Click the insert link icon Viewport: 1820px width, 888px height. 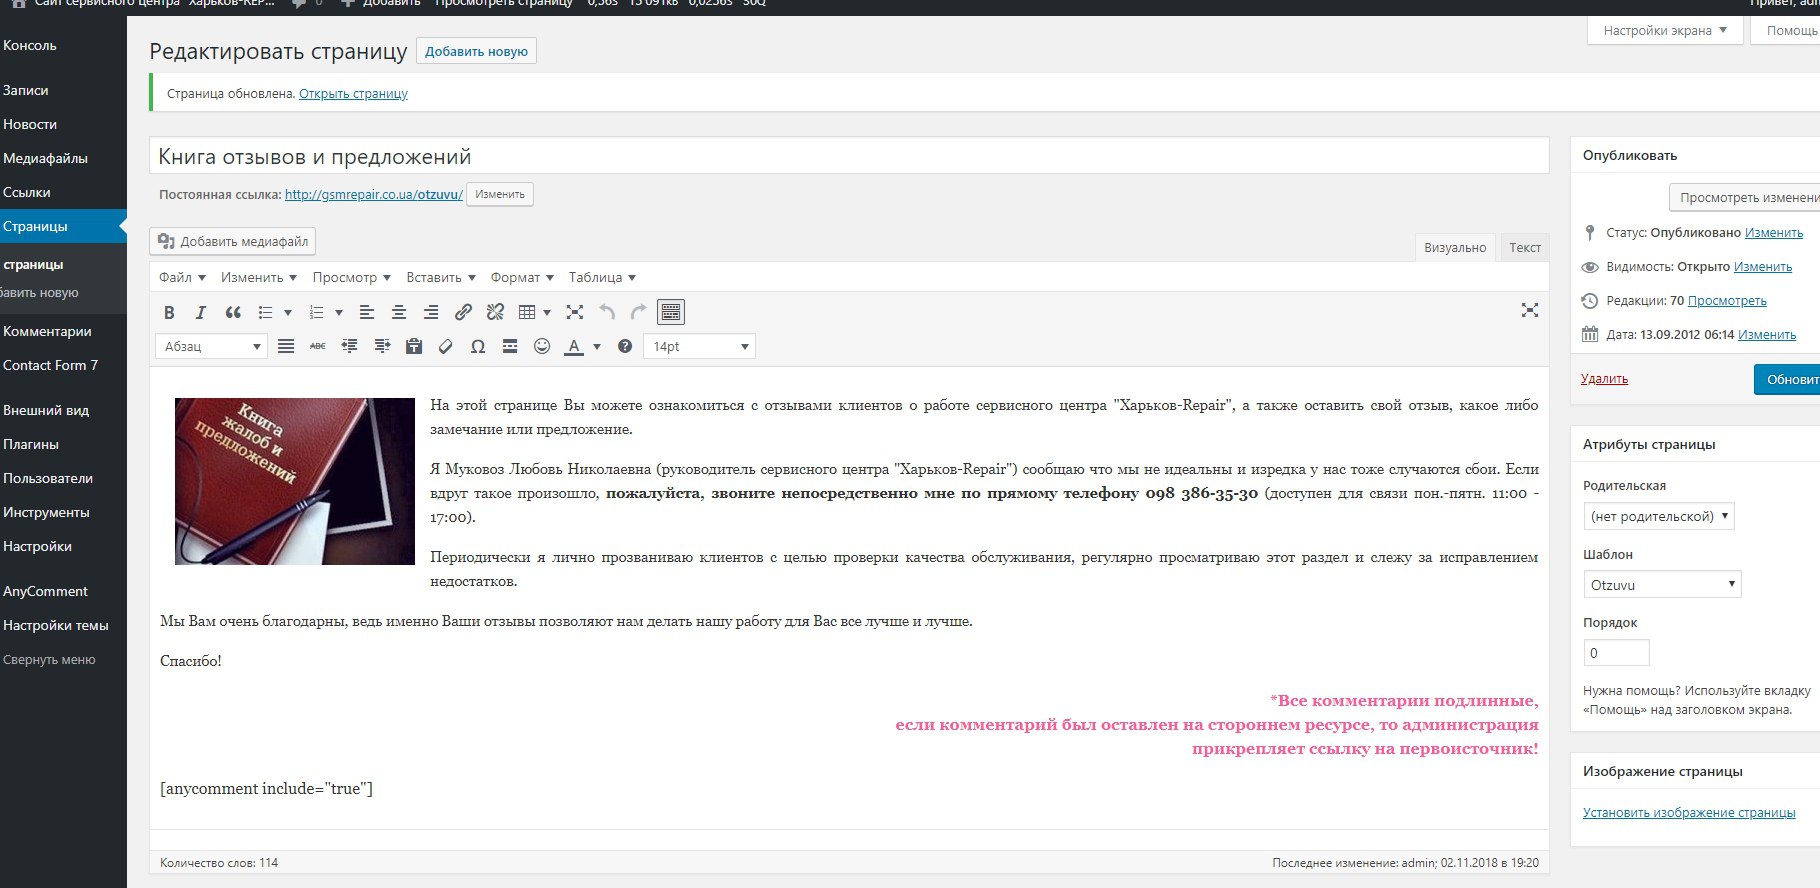click(463, 313)
